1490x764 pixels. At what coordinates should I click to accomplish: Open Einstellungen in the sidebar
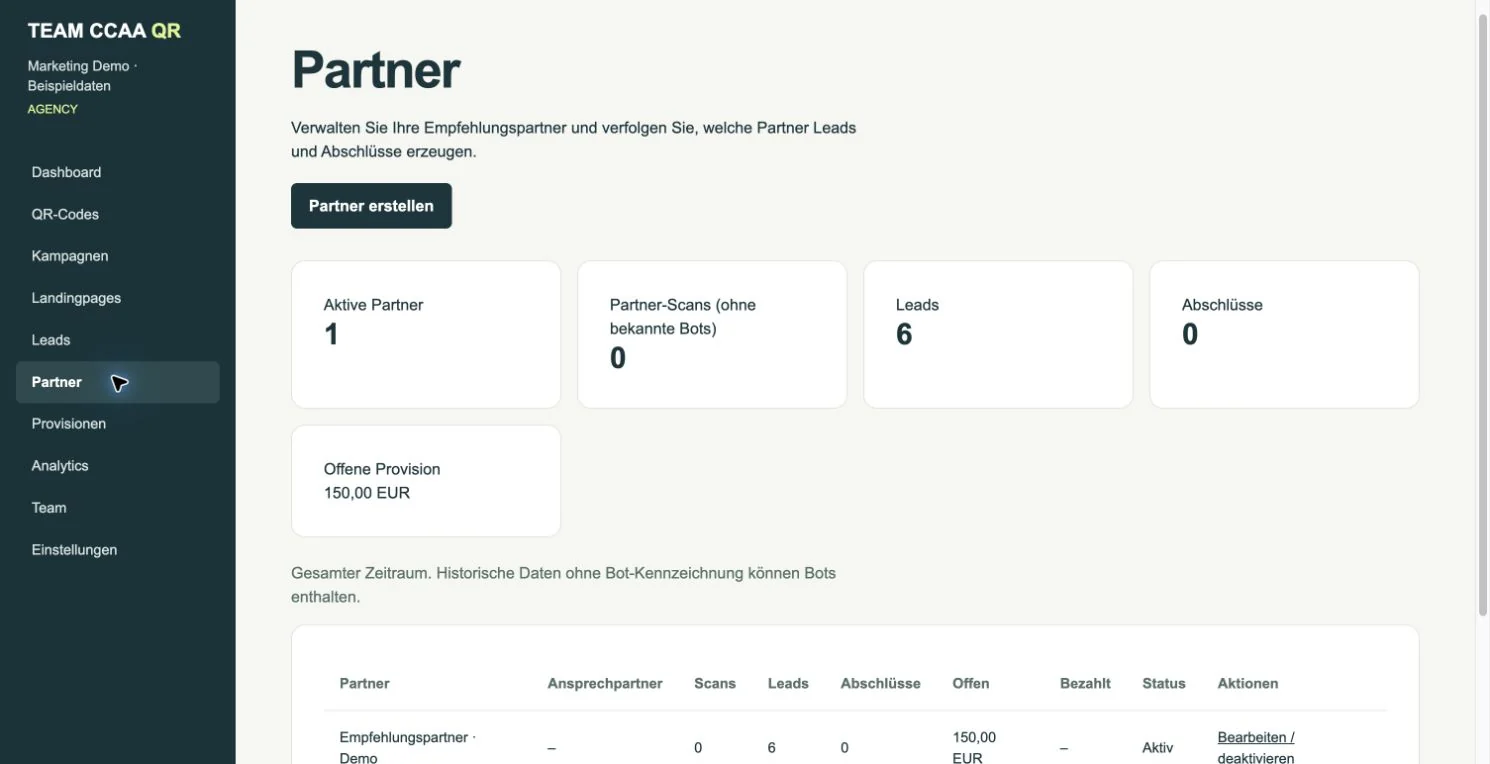(x=117, y=550)
